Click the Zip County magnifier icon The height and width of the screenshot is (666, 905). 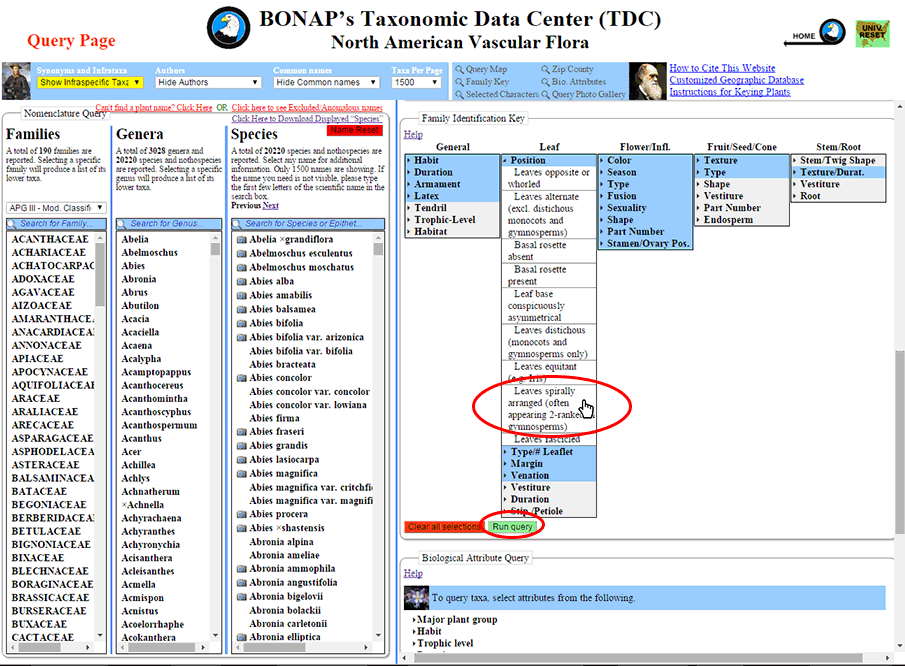(x=545, y=69)
